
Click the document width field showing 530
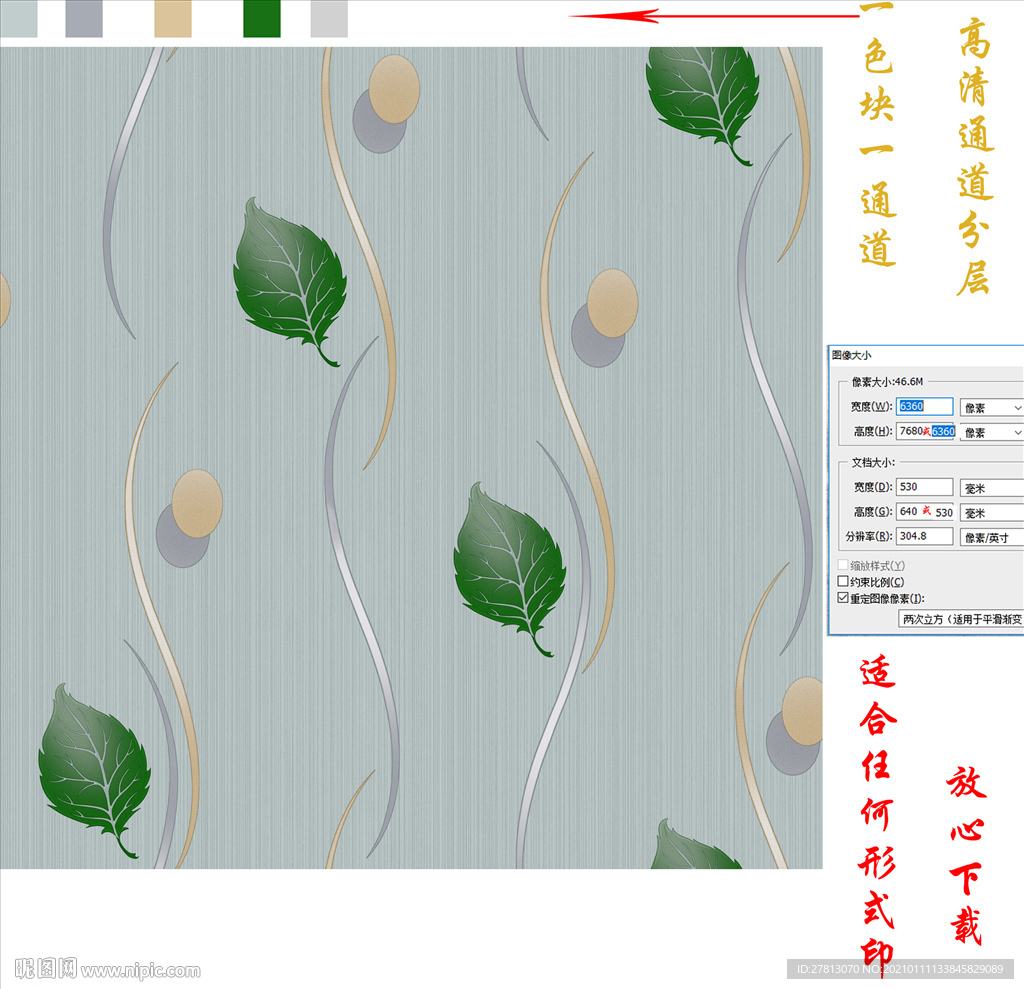pyautogui.click(x=924, y=487)
